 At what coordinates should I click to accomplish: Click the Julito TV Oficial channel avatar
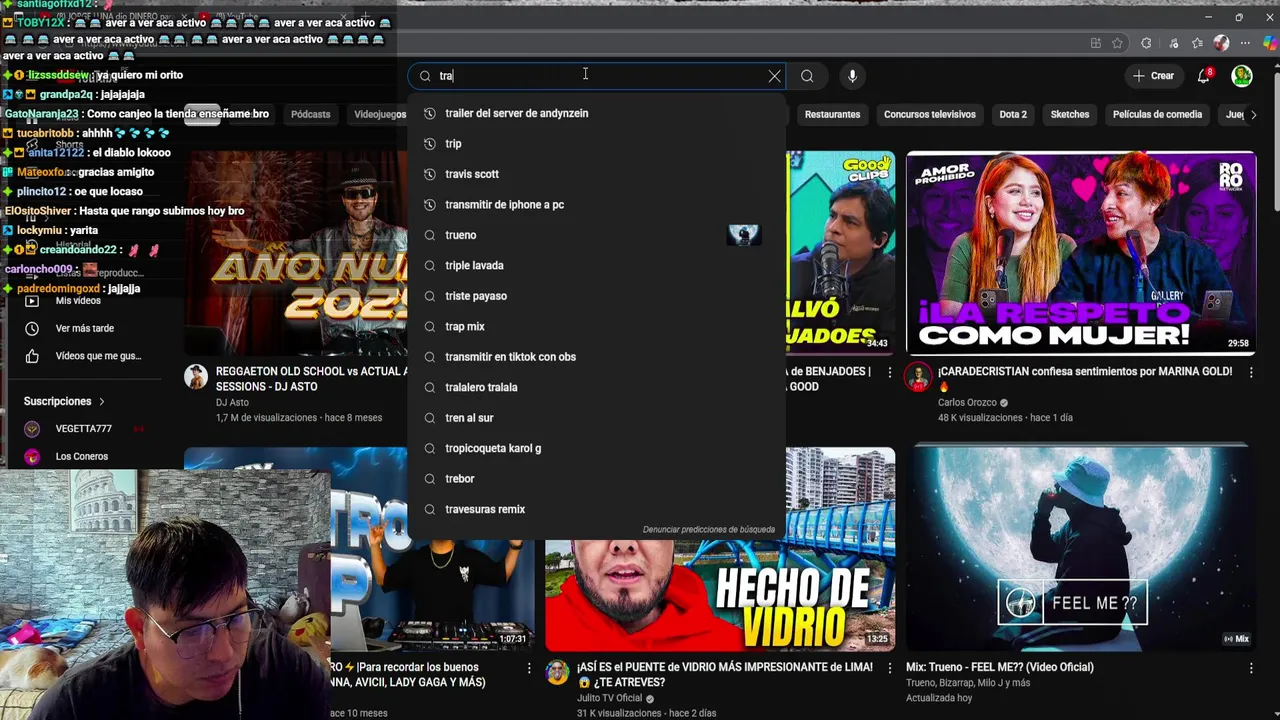click(557, 672)
